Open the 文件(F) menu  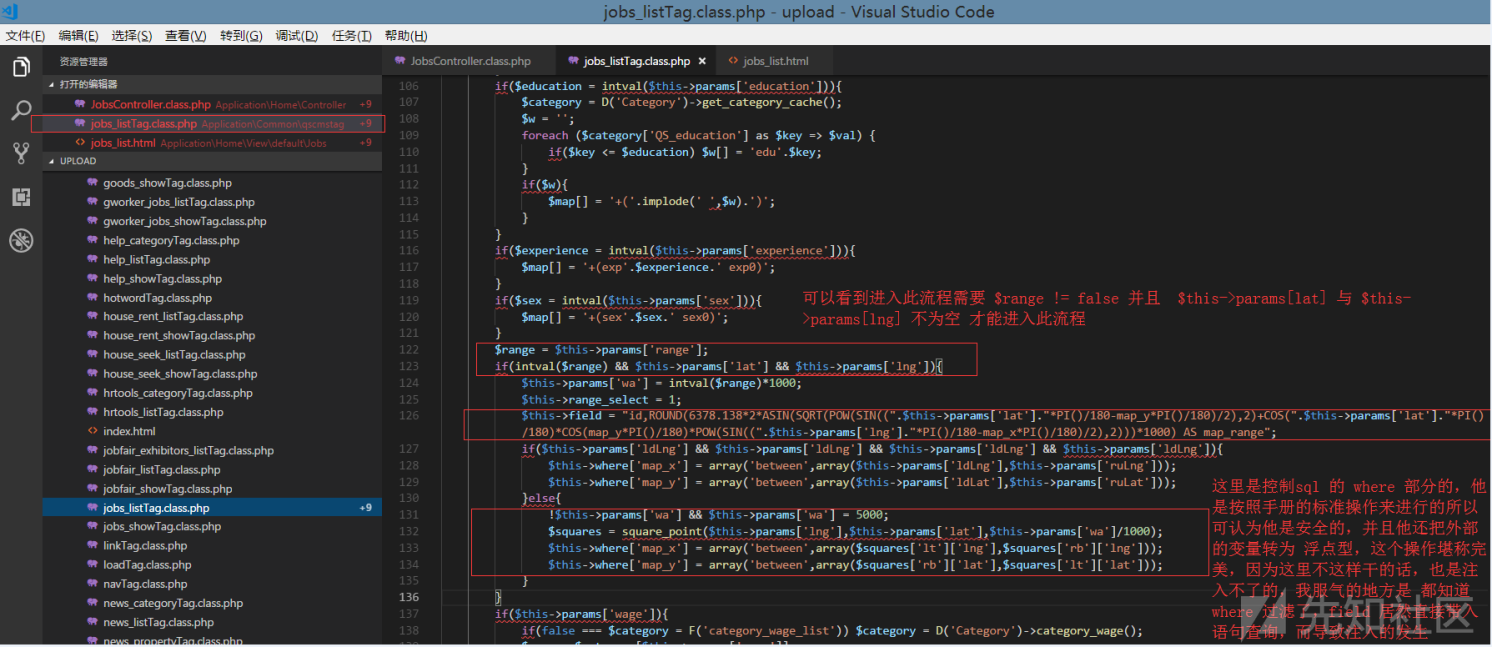[25, 36]
